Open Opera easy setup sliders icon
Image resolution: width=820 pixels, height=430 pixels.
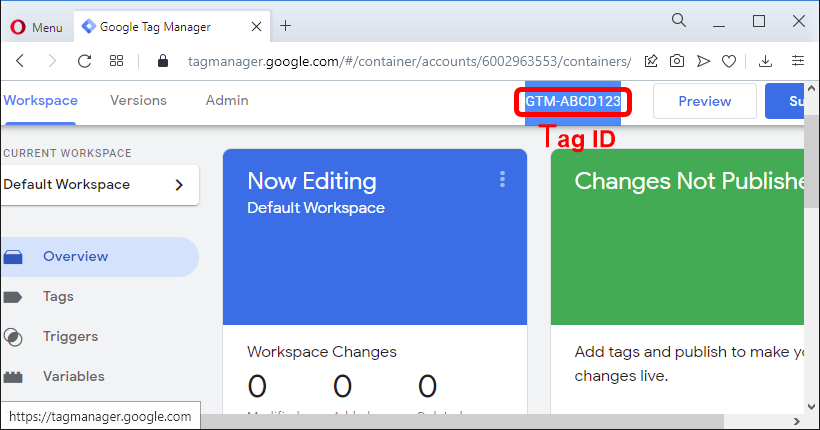tap(798, 61)
